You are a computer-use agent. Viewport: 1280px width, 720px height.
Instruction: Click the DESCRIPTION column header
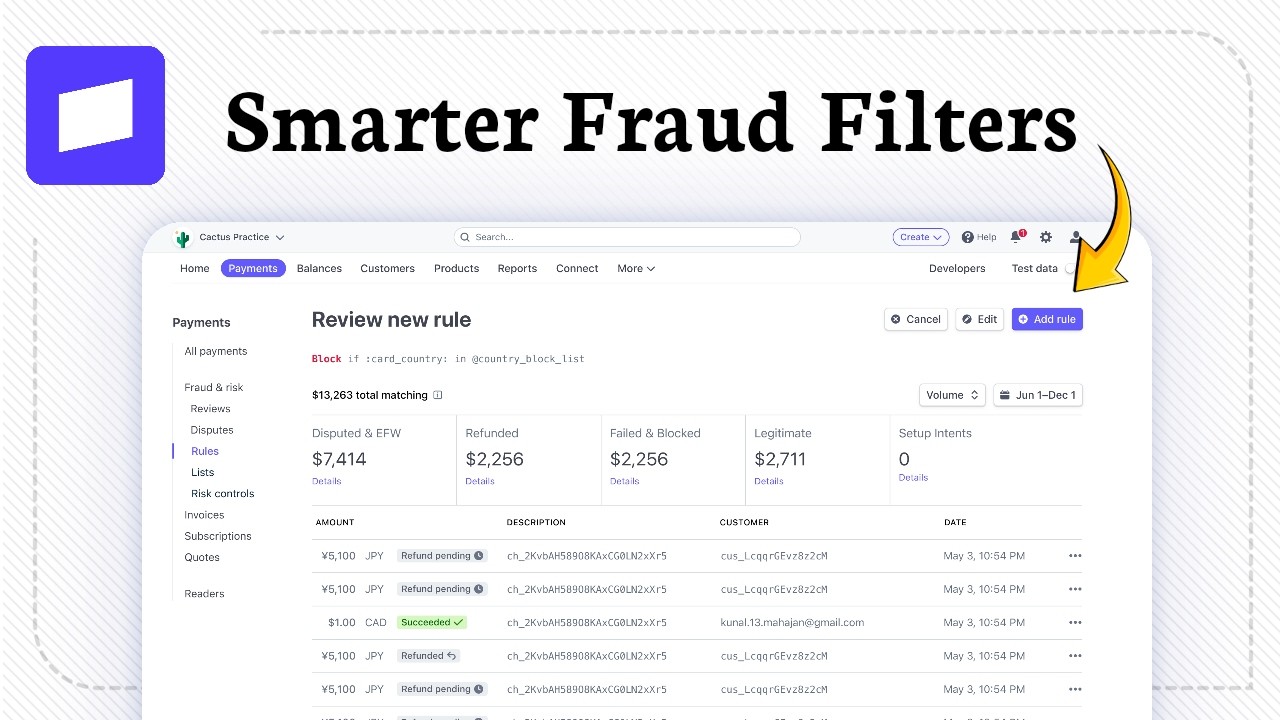coord(536,522)
